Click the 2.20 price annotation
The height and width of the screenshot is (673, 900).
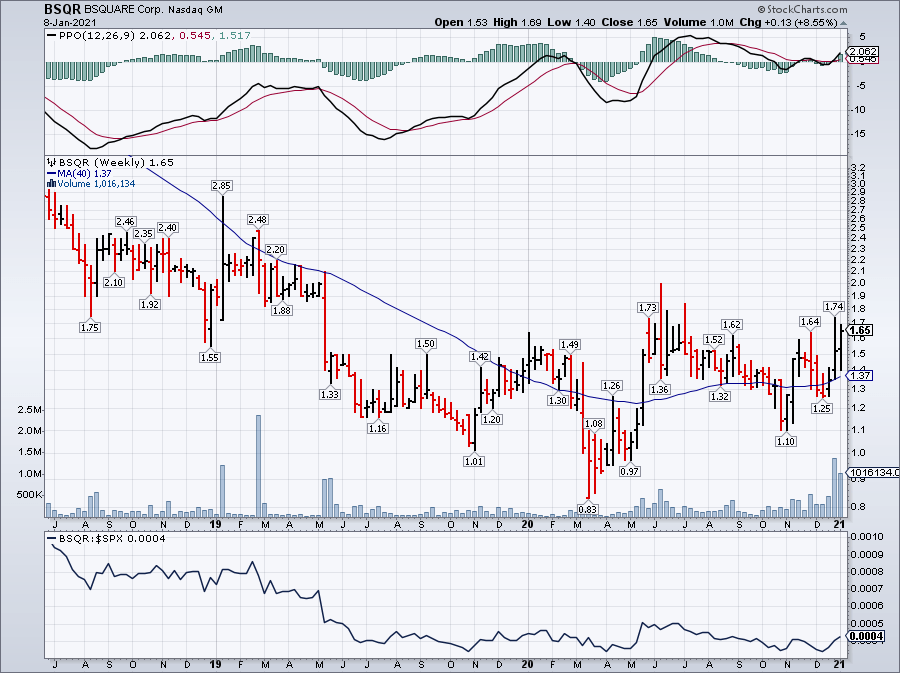(x=276, y=250)
